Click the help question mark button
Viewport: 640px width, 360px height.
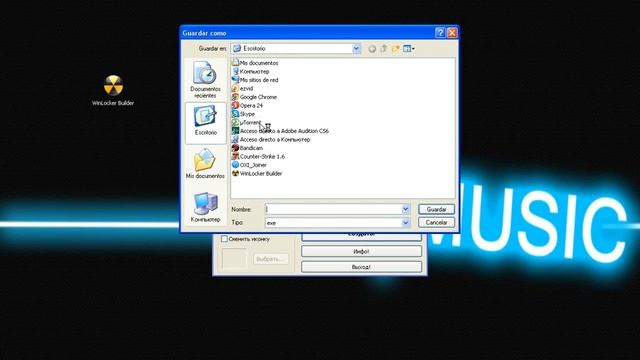[440, 33]
